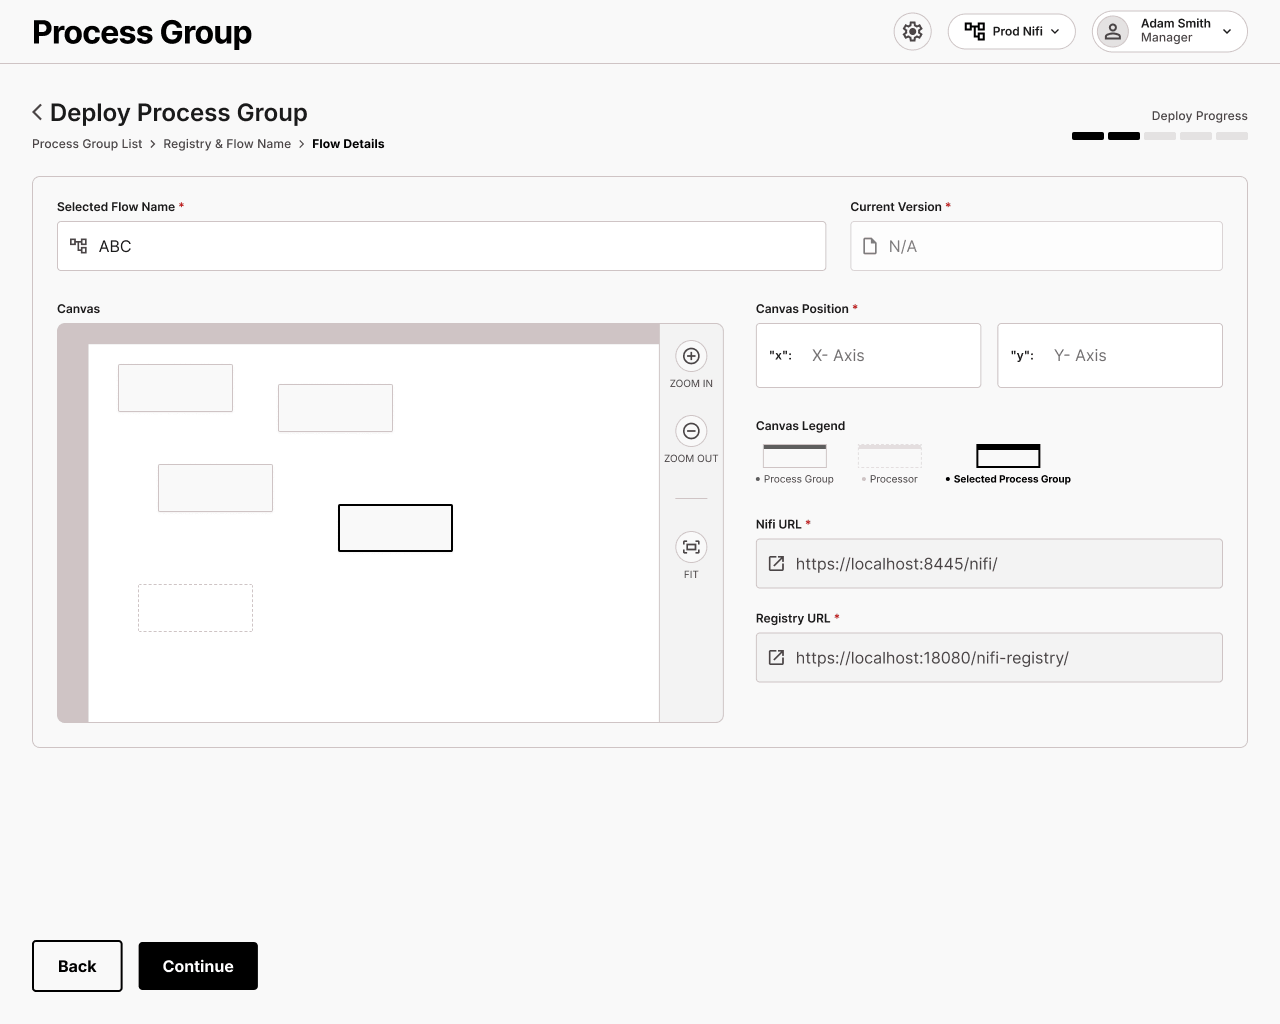Open Registry URL external link icon
The width and height of the screenshot is (1280, 1024).
[x=776, y=658]
